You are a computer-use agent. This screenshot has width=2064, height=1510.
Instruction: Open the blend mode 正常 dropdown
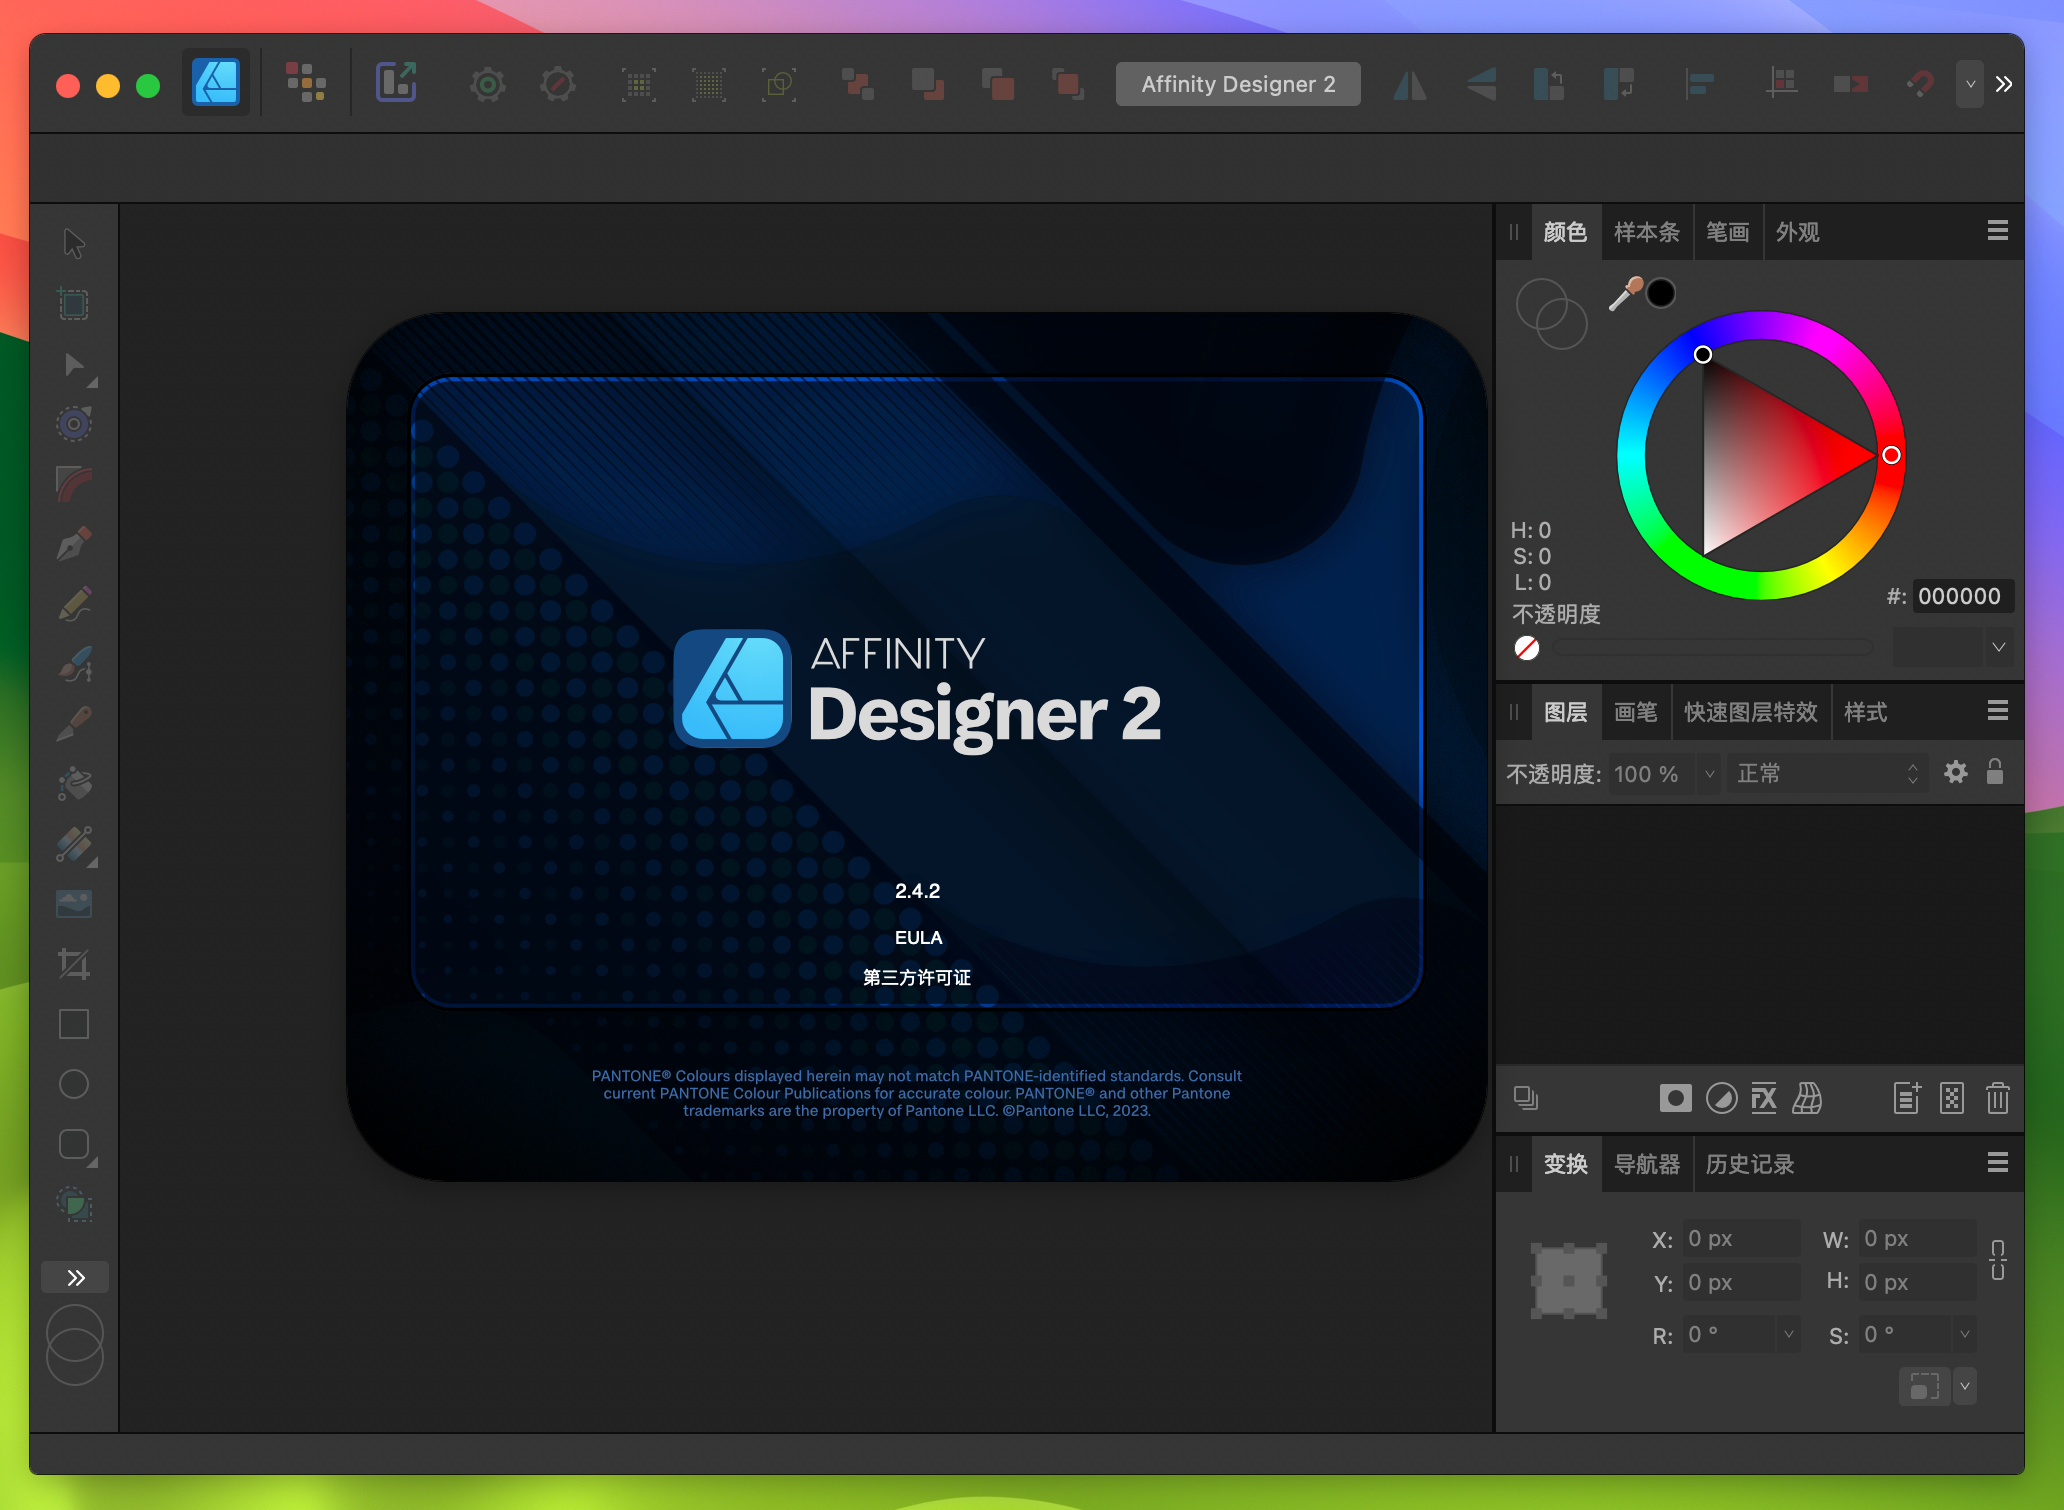pos(1826,774)
